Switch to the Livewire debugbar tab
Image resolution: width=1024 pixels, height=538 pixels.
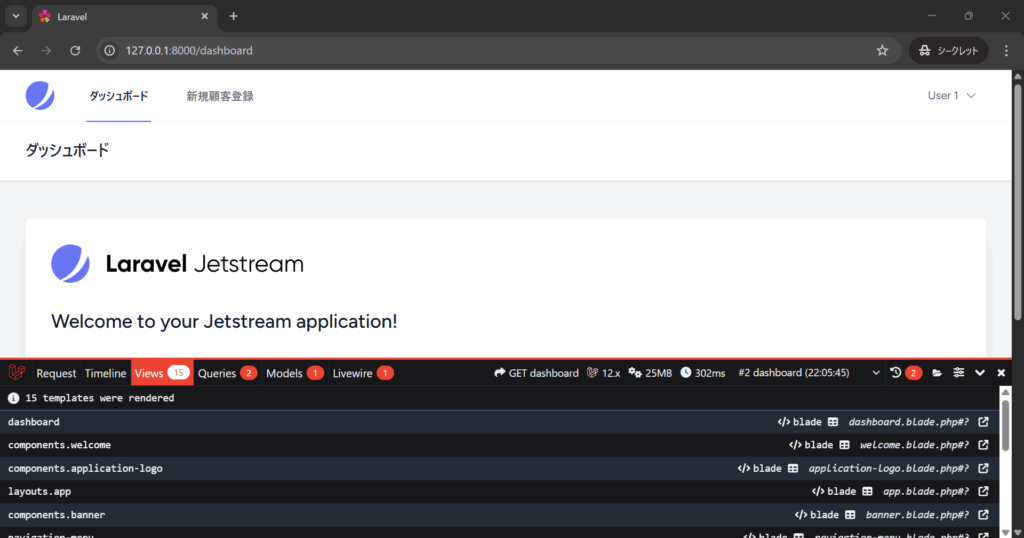[x=362, y=373]
